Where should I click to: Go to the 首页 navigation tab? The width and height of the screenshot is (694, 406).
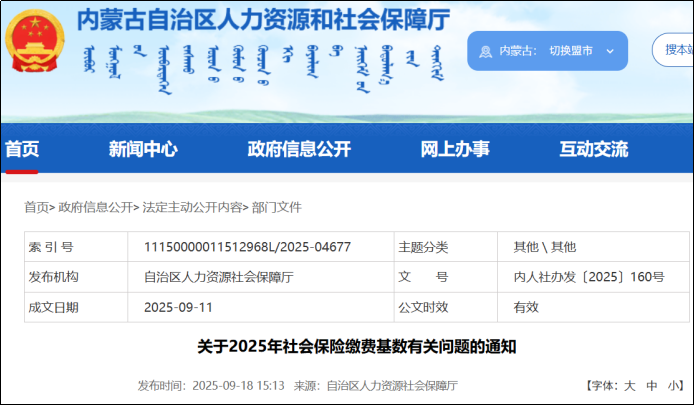[22, 149]
